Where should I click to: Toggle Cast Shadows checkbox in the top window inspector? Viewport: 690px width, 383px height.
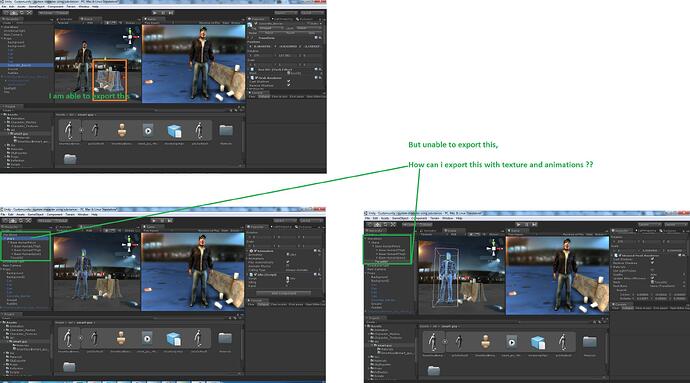coord(288,81)
